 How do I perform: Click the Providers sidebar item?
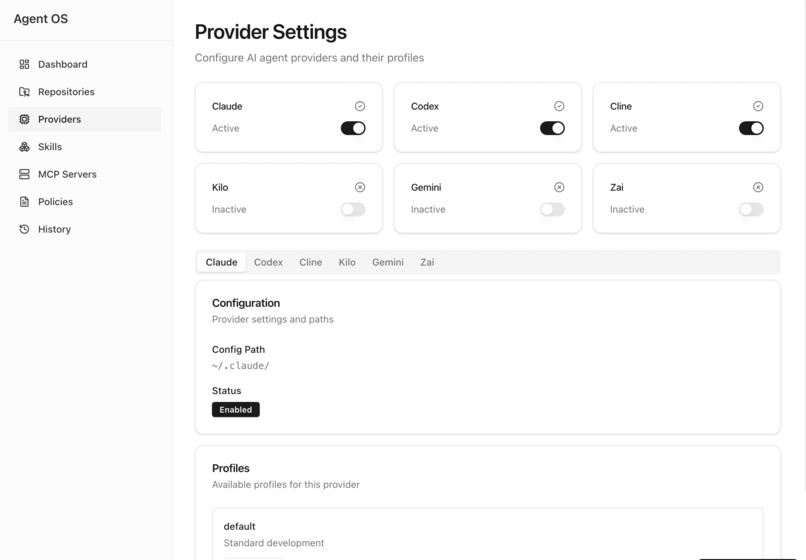coord(84,119)
